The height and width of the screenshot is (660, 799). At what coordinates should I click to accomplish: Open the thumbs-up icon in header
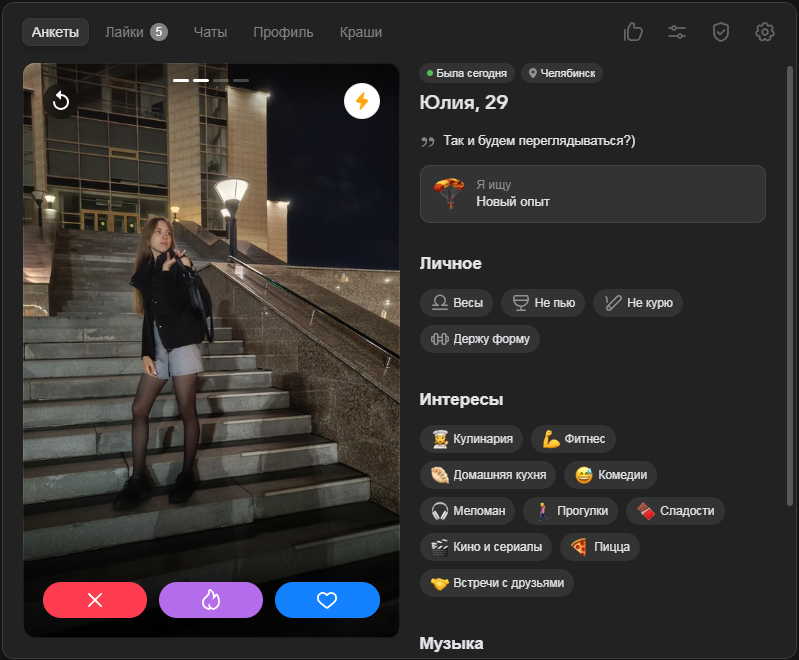pos(633,32)
